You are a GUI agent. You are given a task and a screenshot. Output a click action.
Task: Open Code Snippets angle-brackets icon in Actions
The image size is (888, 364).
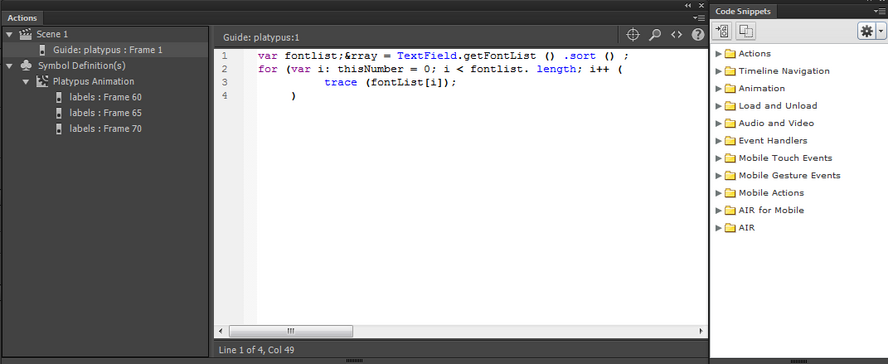pos(676,35)
